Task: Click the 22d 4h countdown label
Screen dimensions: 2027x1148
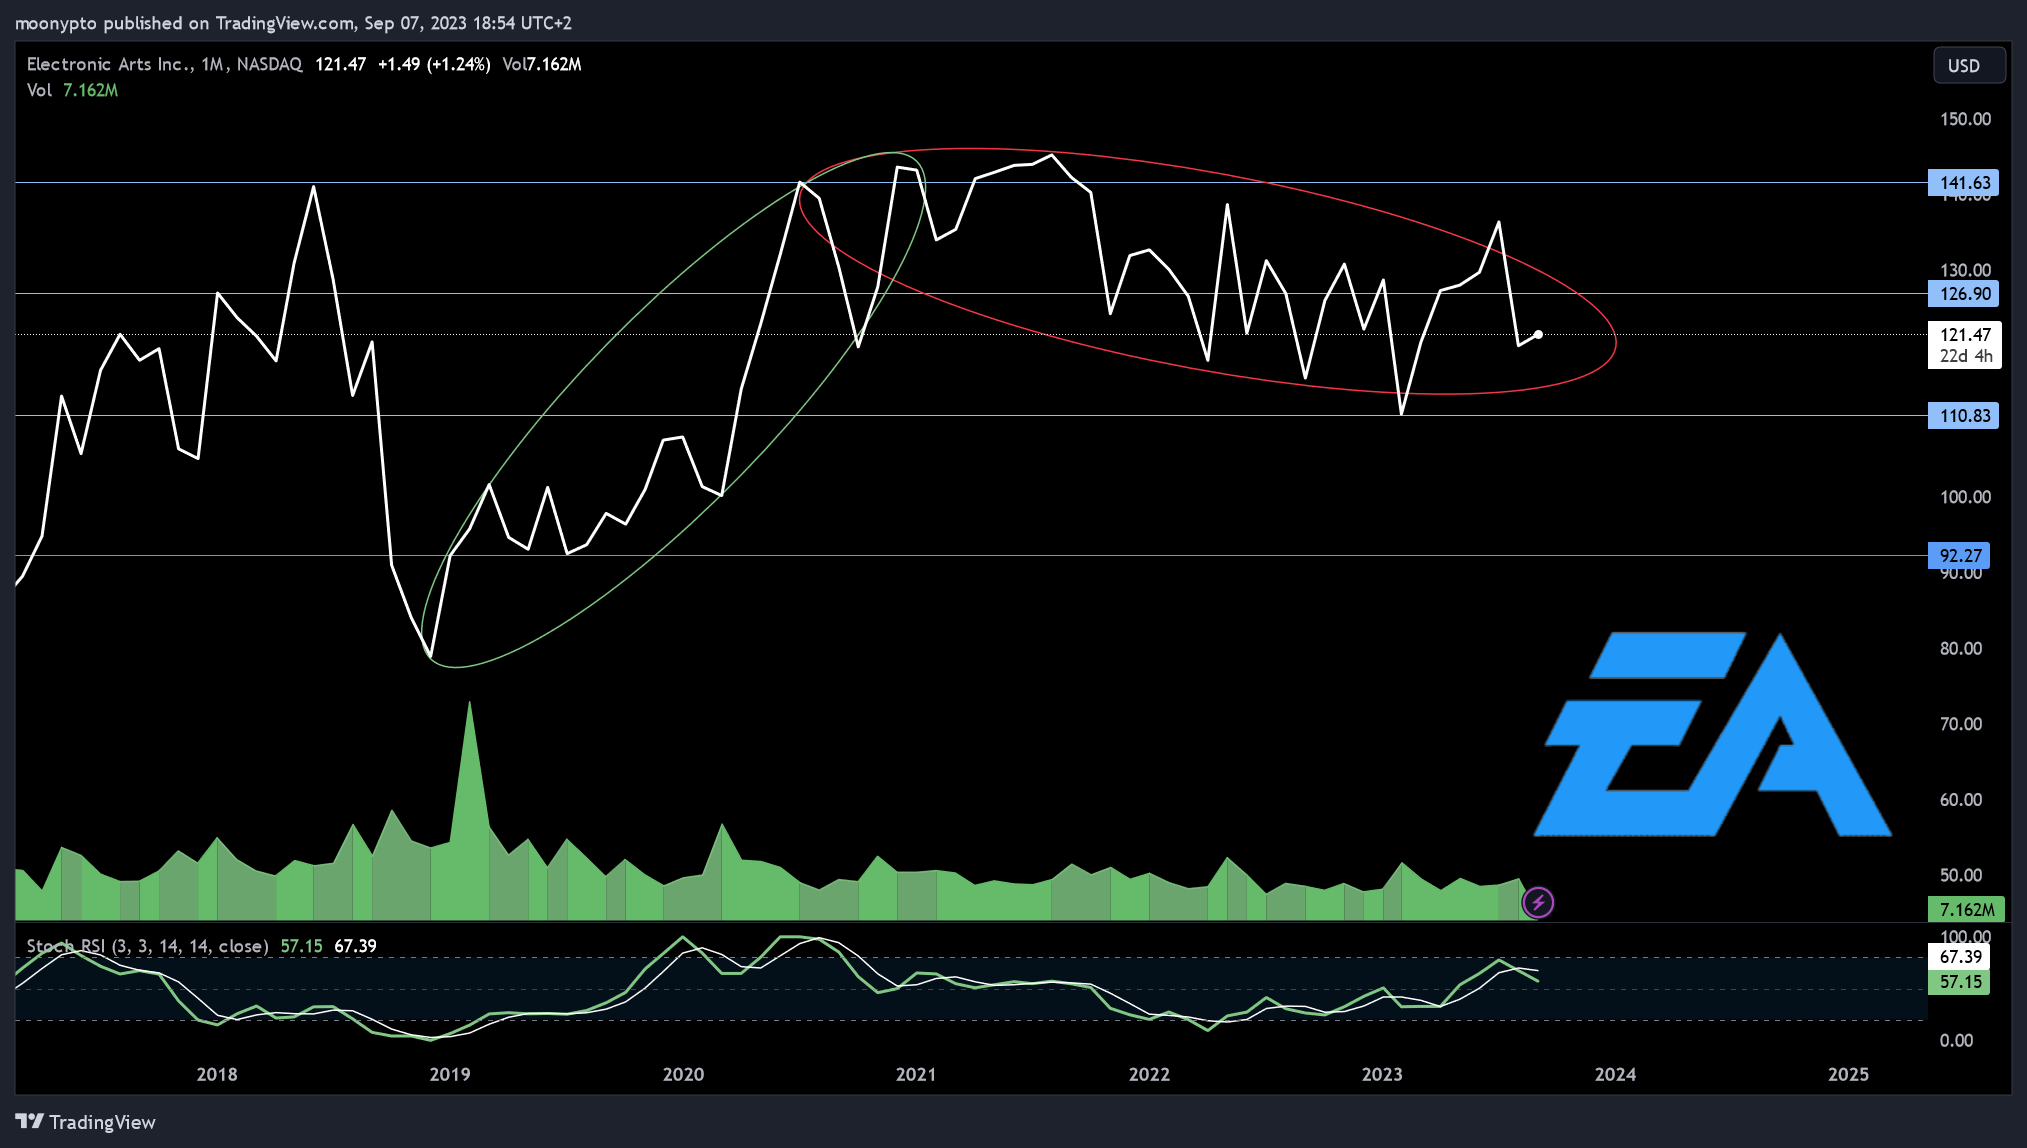Action: pyautogui.click(x=1966, y=356)
